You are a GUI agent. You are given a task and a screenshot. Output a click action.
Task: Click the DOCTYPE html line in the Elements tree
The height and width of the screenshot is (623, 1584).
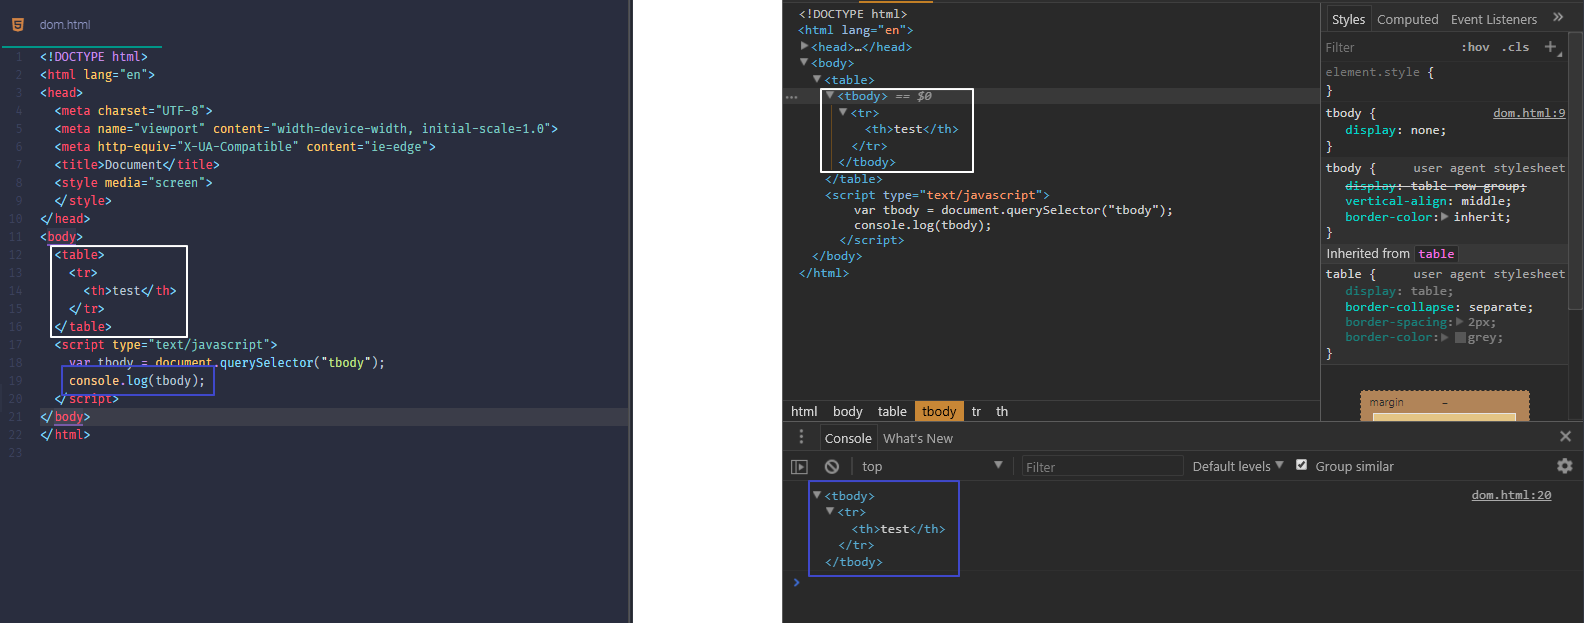pyautogui.click(x=853, y=14)
